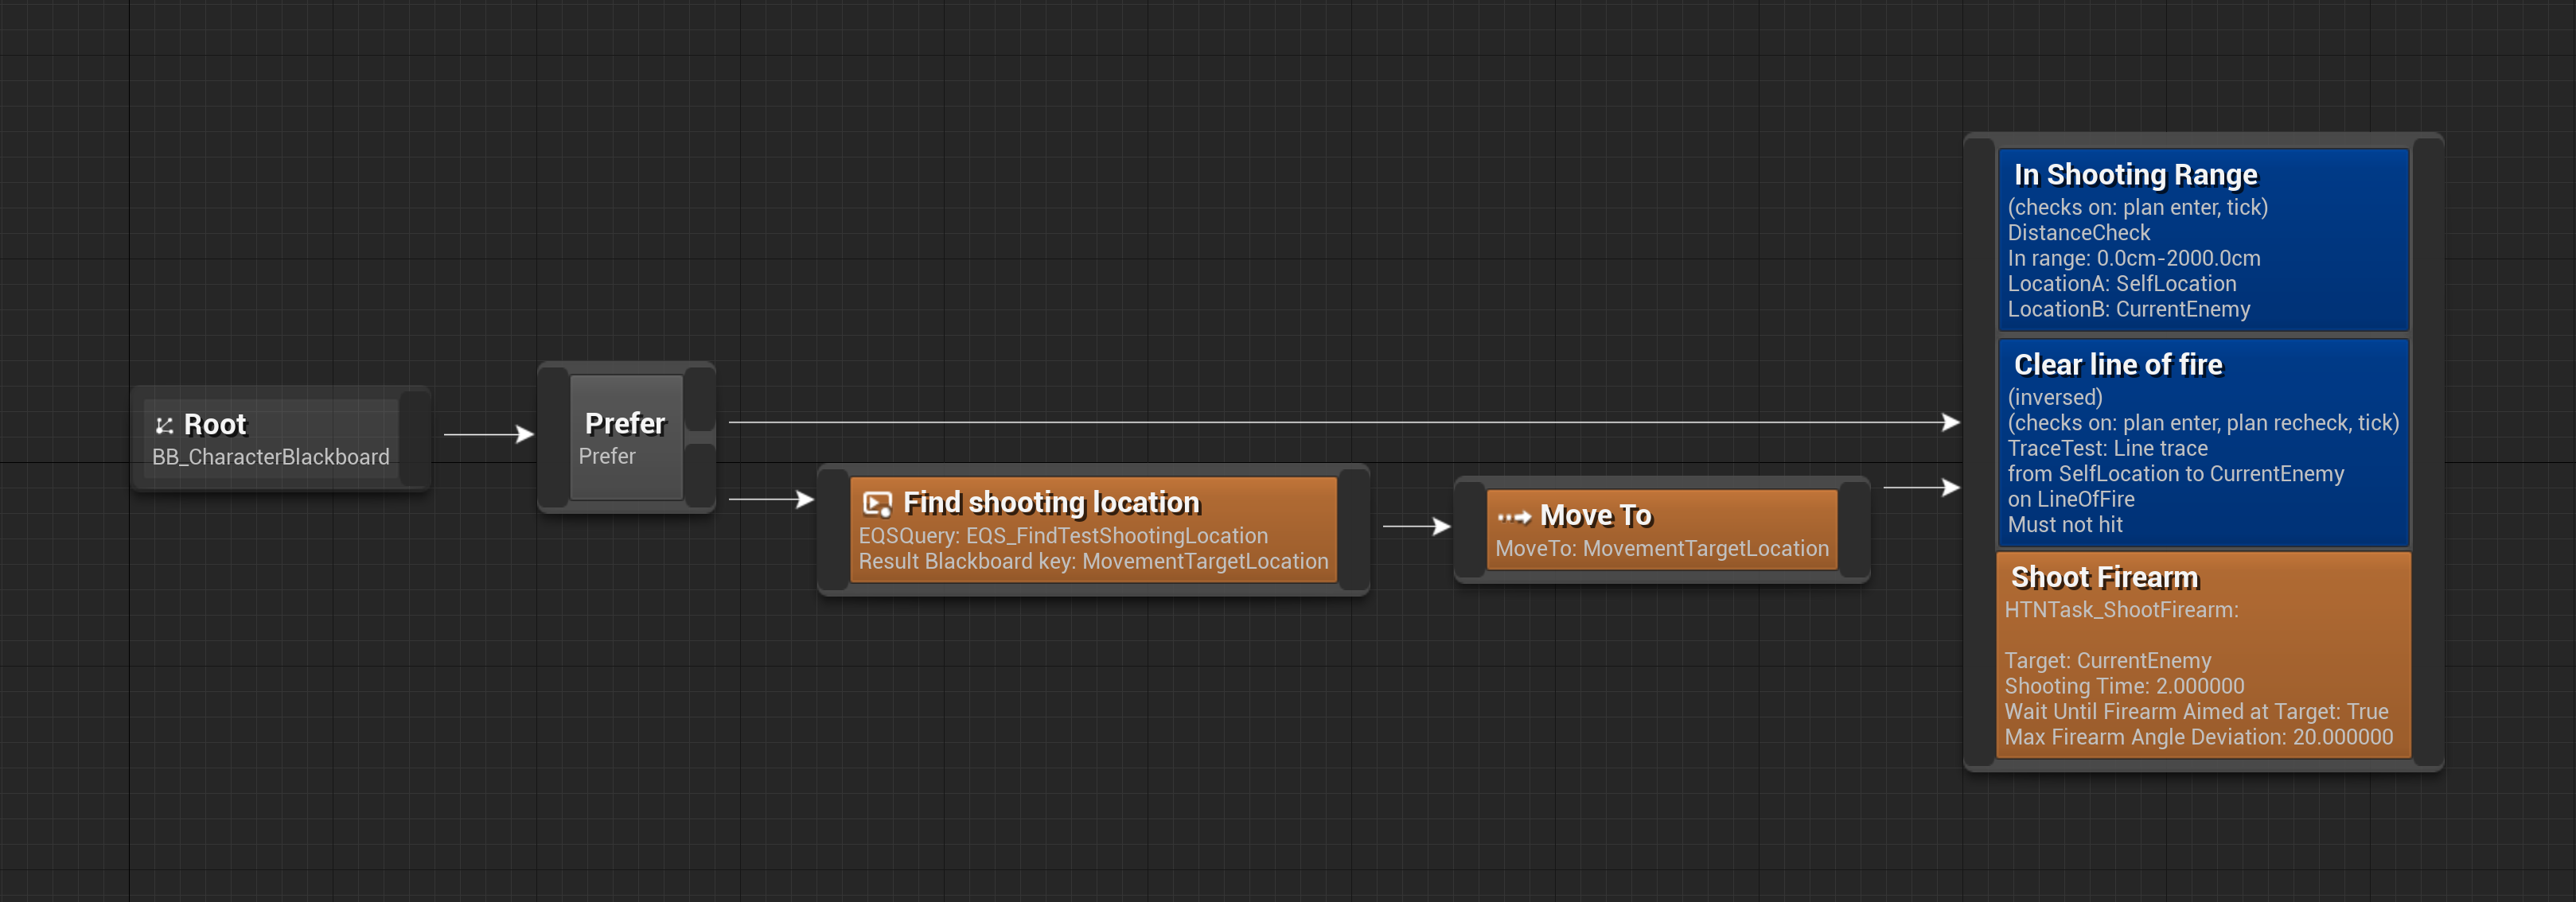Click Shooting Time: 2.000000 text
The image size is (2576, 902).
pos(2124,686)
